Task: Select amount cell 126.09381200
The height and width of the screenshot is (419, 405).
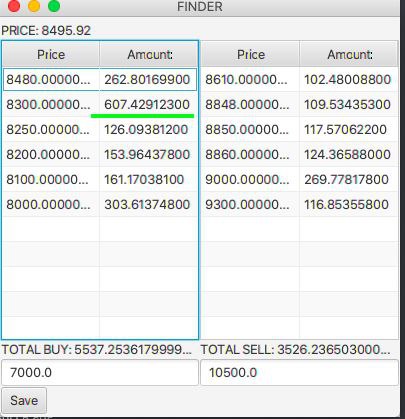Action: (148, 129)
